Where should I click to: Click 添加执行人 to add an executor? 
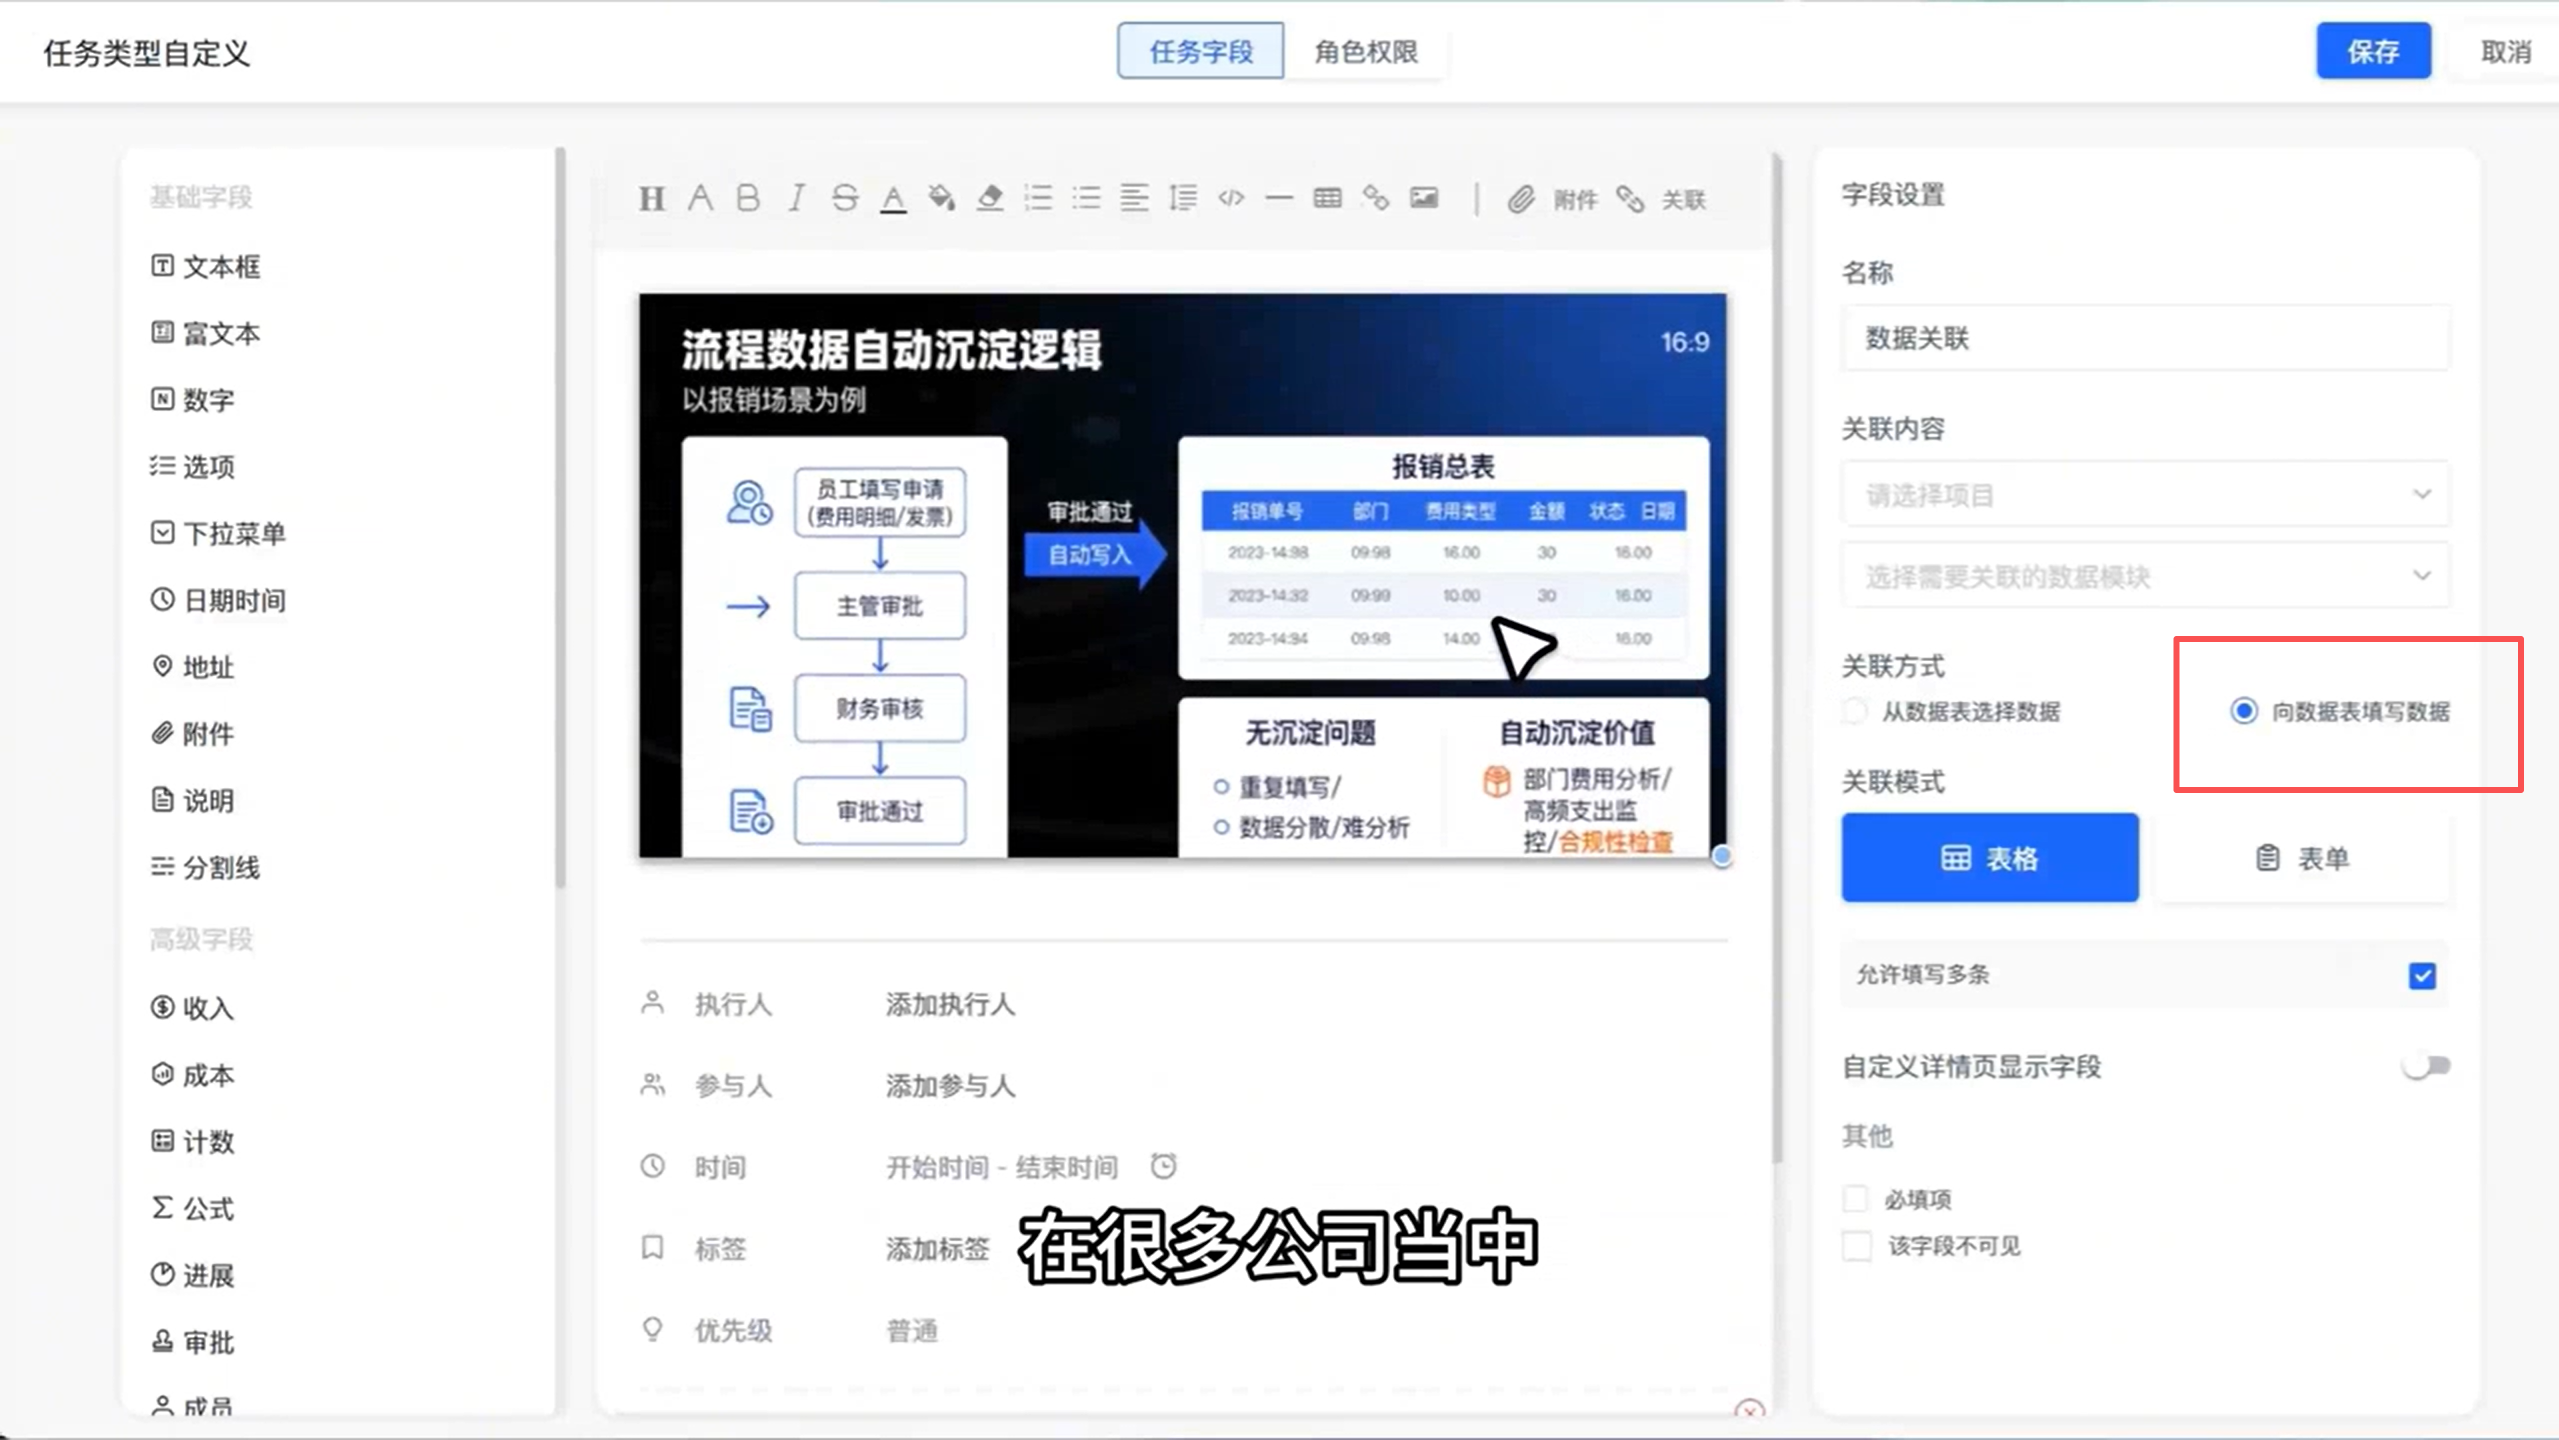click(950, 1004)
